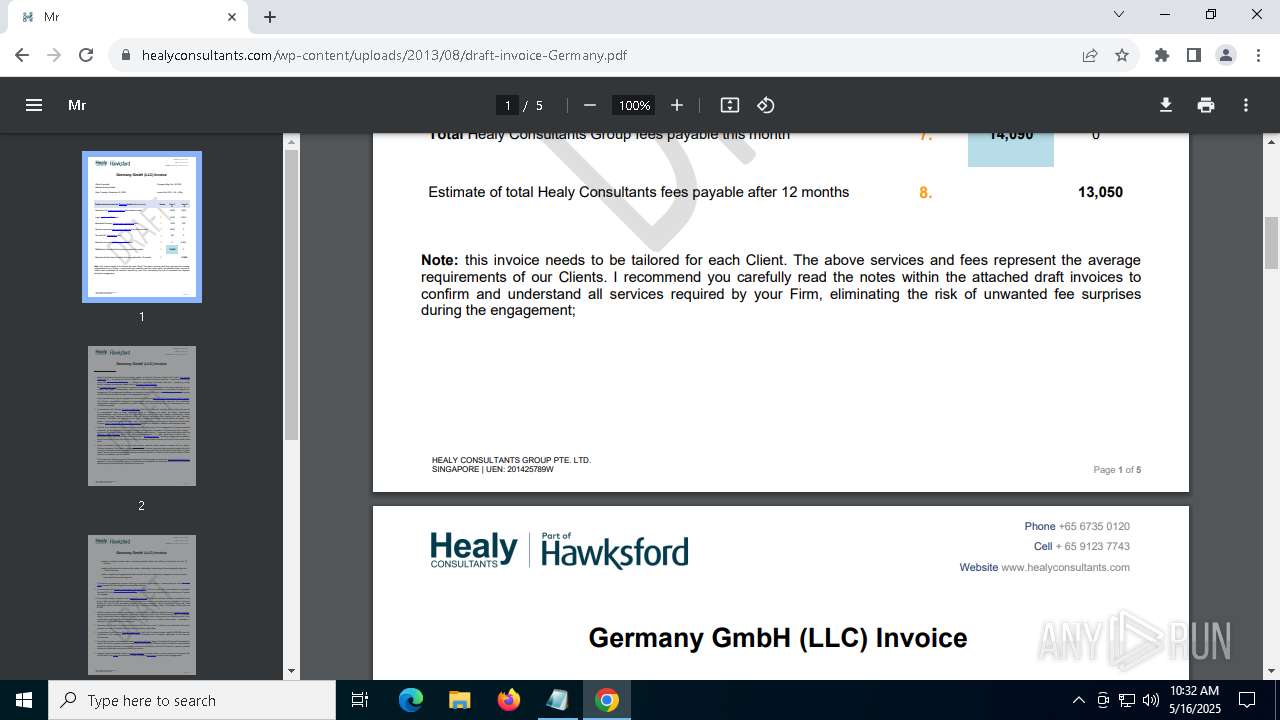Image resolution: width=1280 pixels, height=720 pixels.
Task: Click the zoom in plus button
Action: [x=677, y=105]
